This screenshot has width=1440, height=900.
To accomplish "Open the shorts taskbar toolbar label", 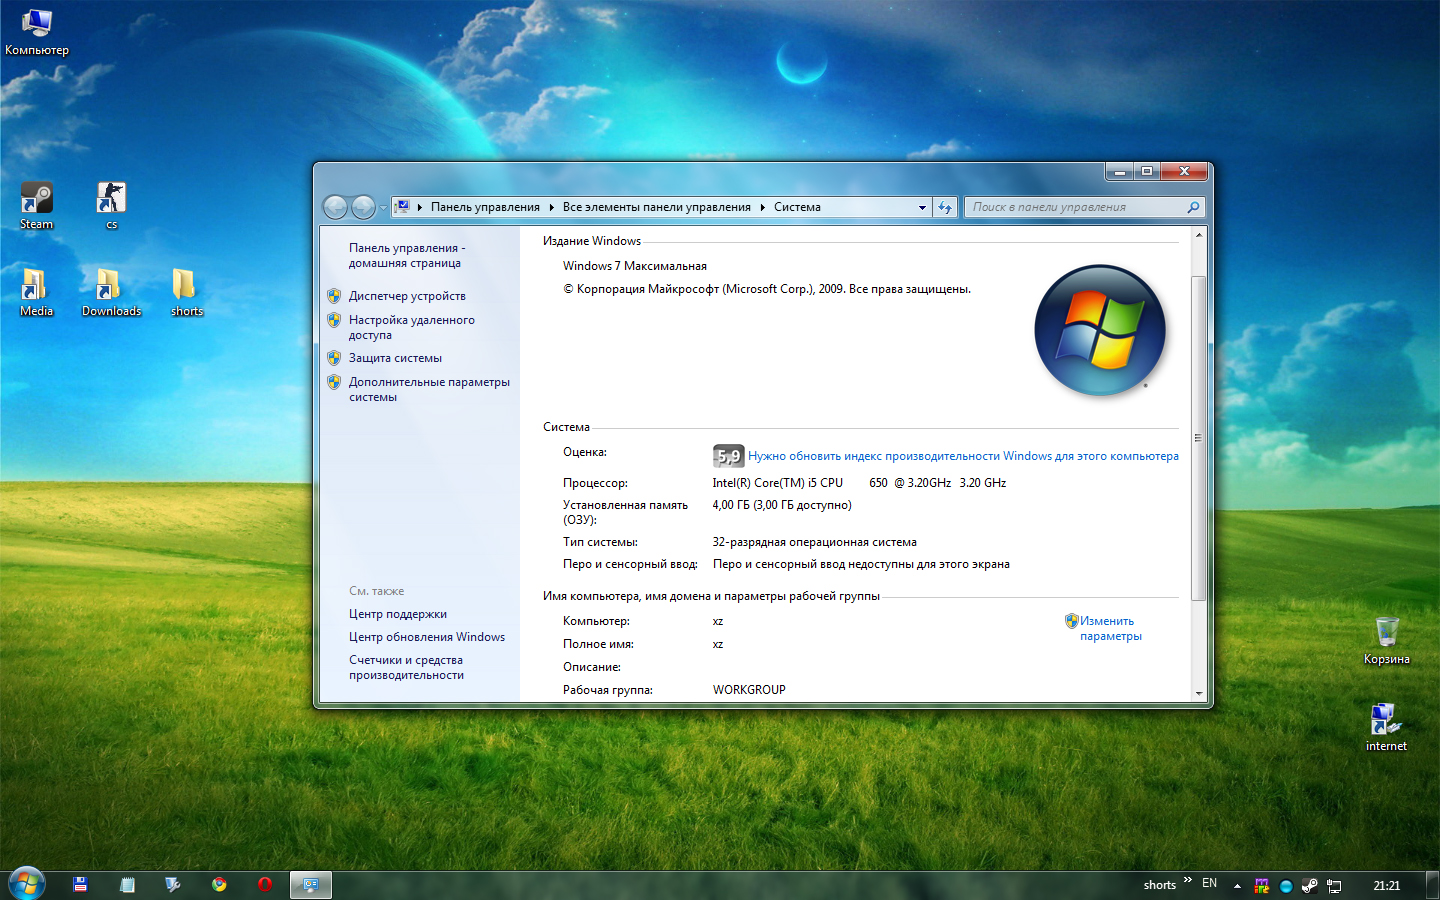I will pyautogui.click(x=1159, y=885).
